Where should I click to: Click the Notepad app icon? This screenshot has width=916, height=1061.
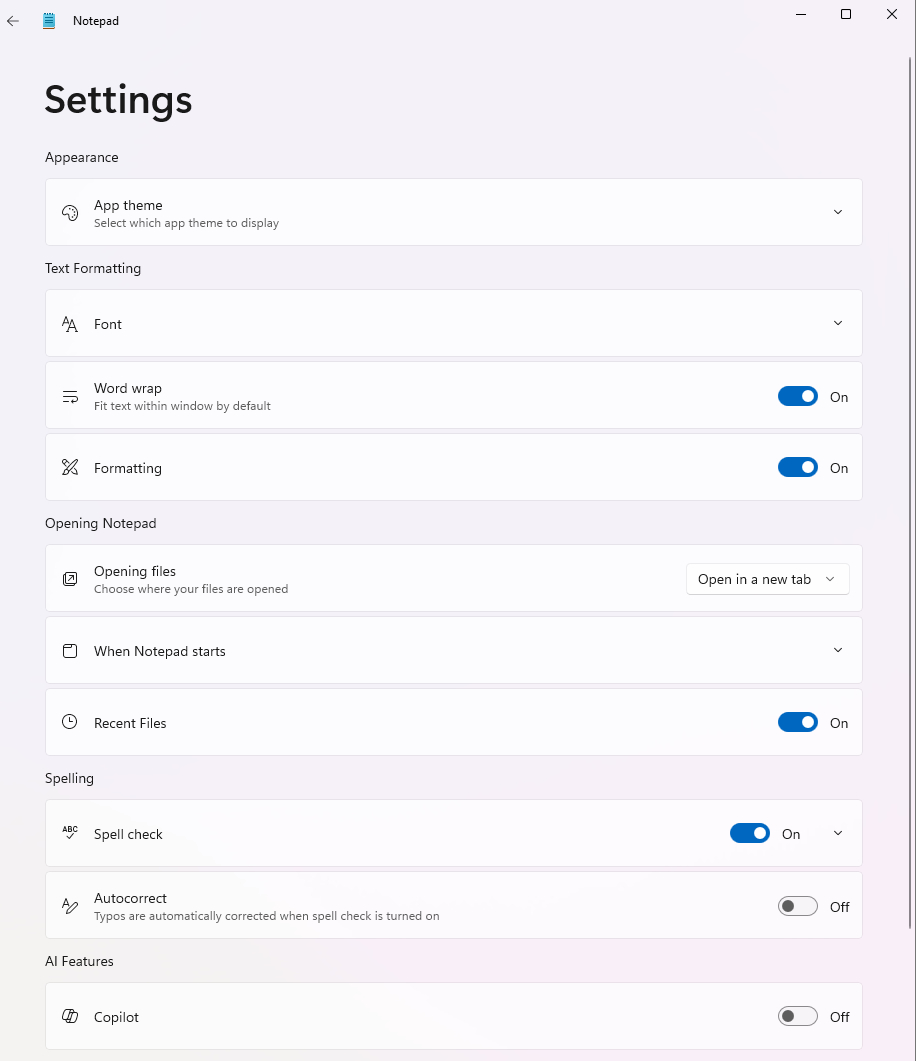49,20
